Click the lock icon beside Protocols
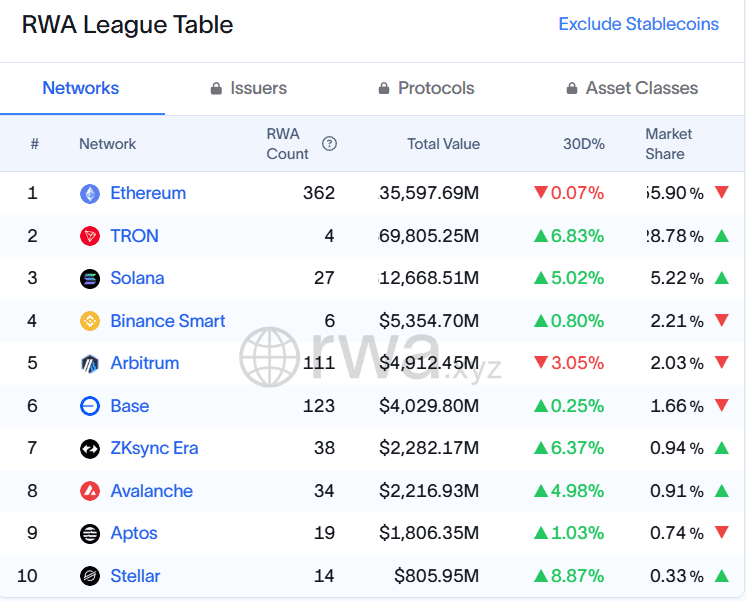Image resolution: width=746 pixels, height=602 pixels. coord(383,89)
